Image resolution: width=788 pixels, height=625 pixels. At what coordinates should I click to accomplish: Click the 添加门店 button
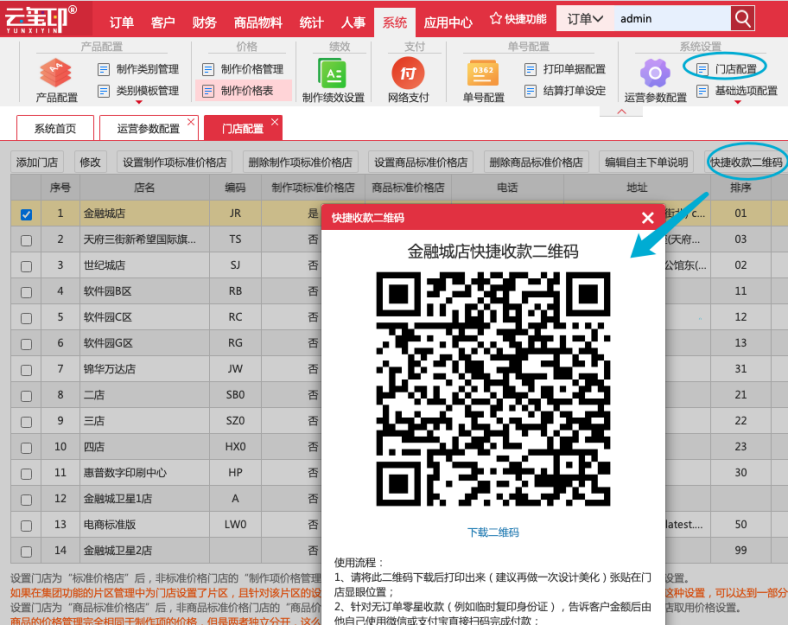pos(37,162)
